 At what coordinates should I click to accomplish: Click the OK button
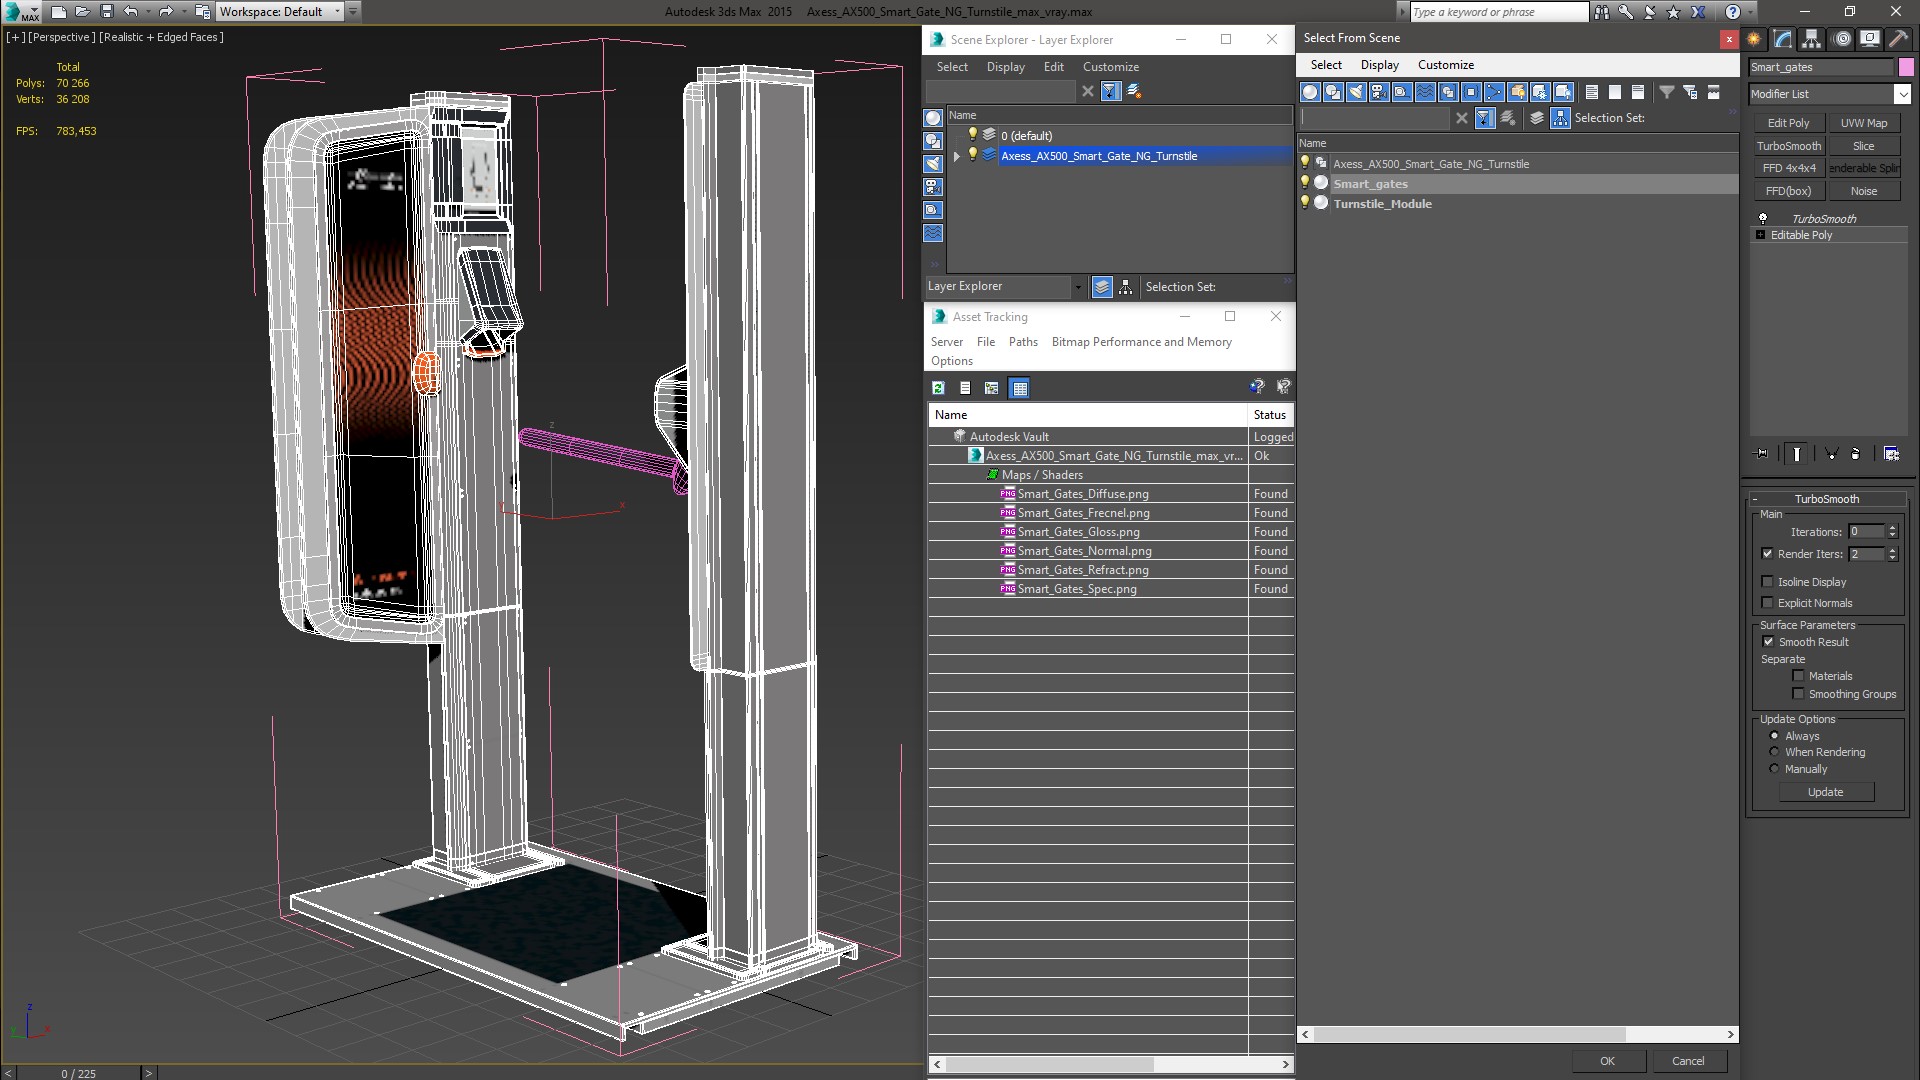[x=1607, y=1061]
